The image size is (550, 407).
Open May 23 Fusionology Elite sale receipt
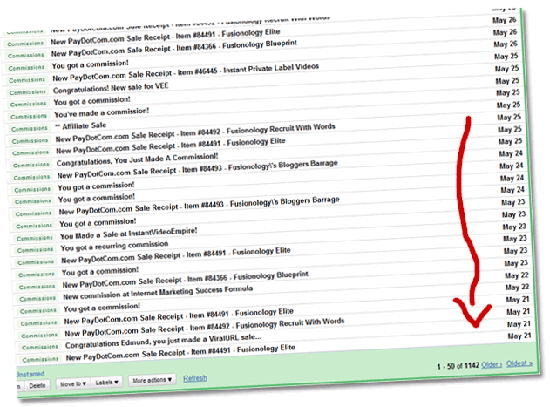pyautogui.click(x=176, y=255)
